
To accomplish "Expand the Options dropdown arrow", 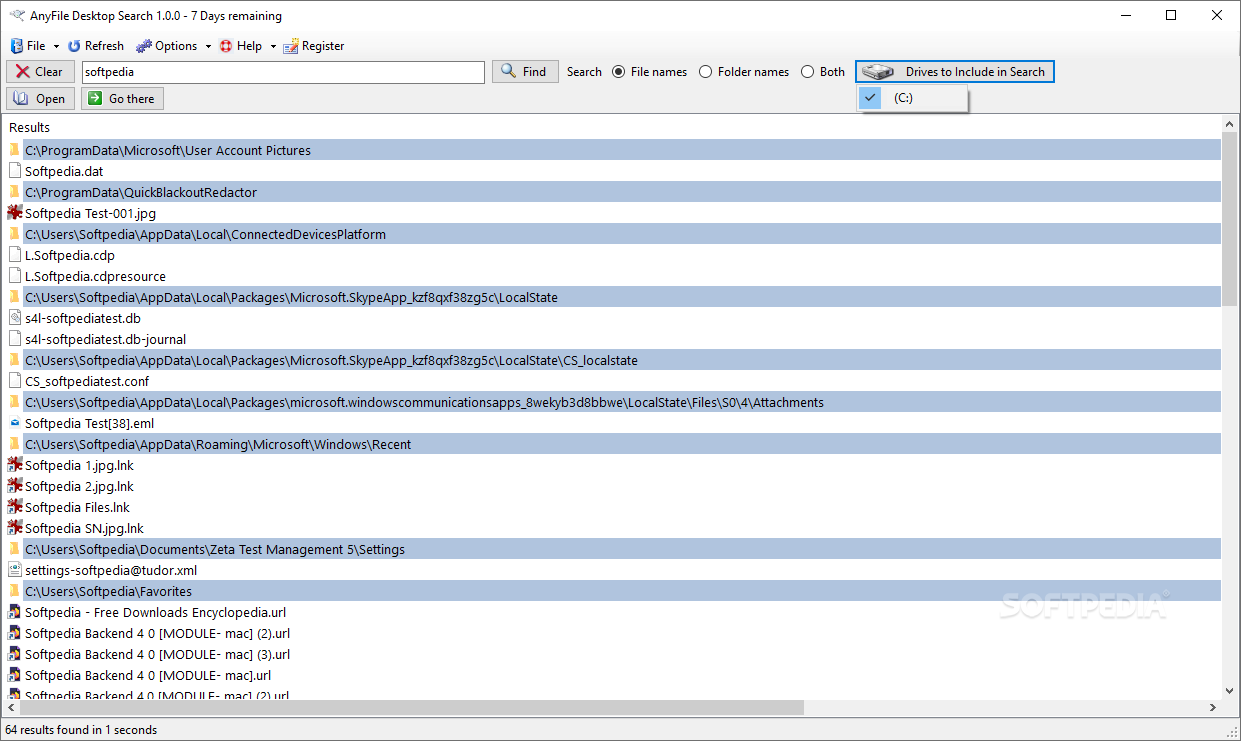I will tap(208, 46).
